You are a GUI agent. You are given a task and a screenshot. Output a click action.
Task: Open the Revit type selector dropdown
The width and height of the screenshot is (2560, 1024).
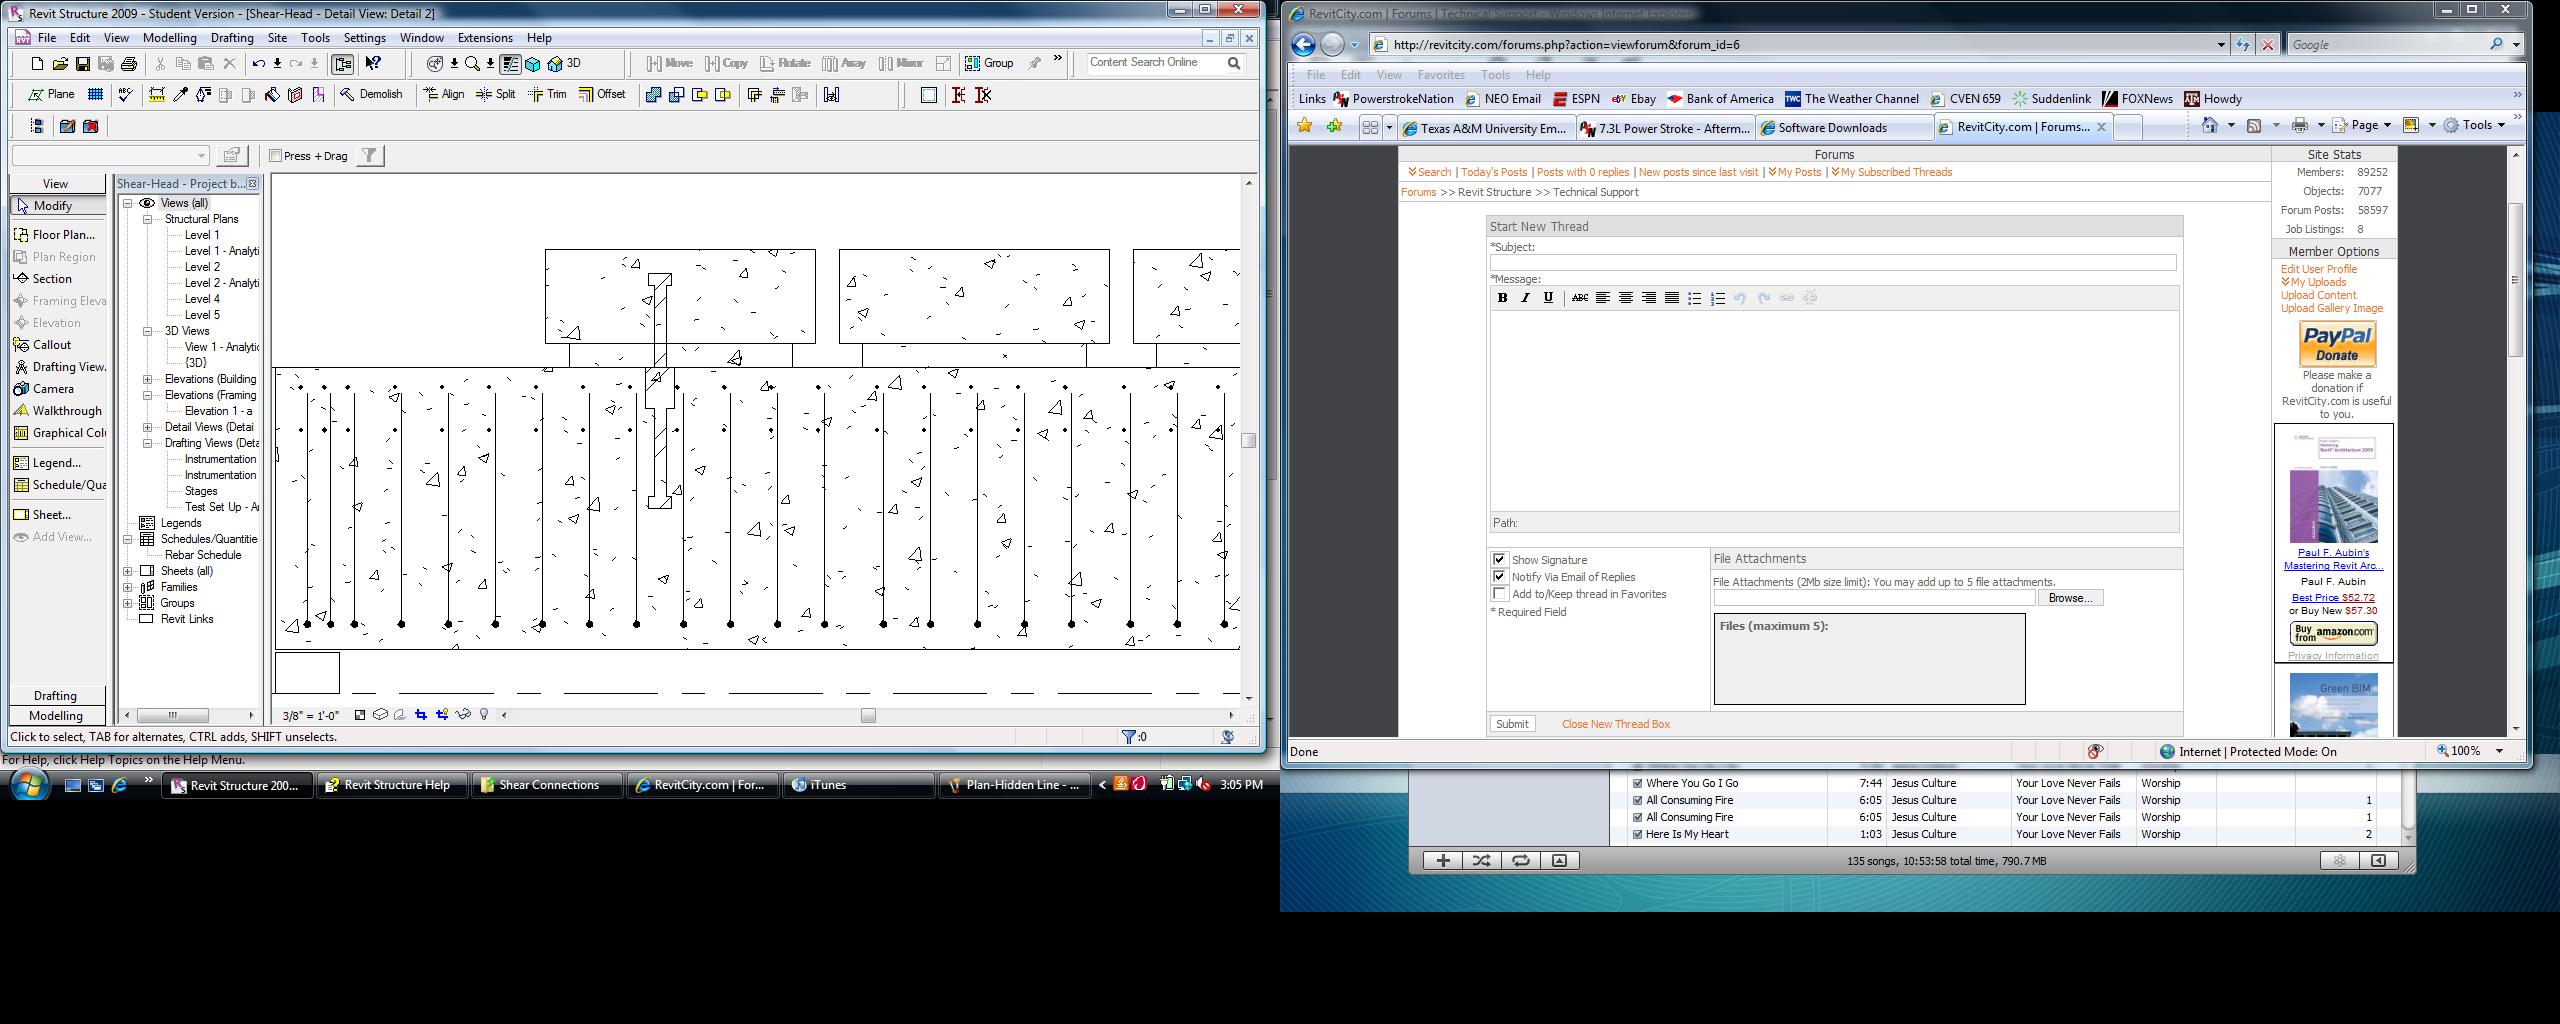point(201,156)
